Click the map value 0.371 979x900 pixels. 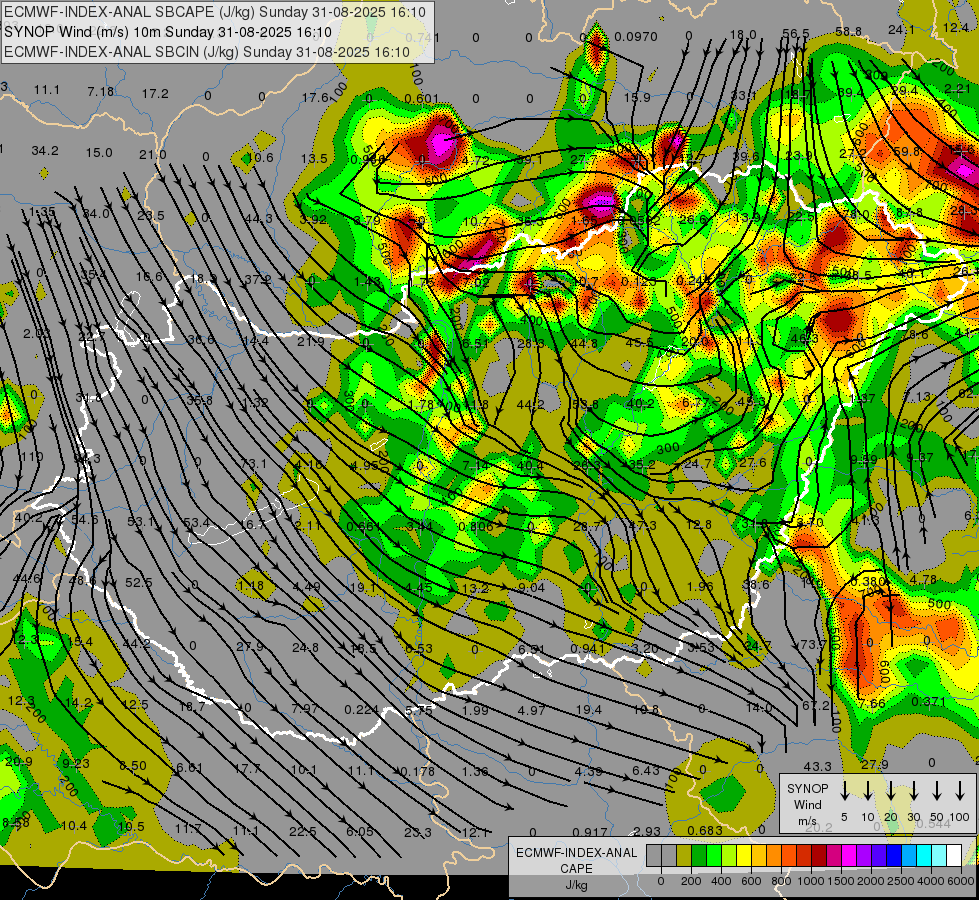928,702
